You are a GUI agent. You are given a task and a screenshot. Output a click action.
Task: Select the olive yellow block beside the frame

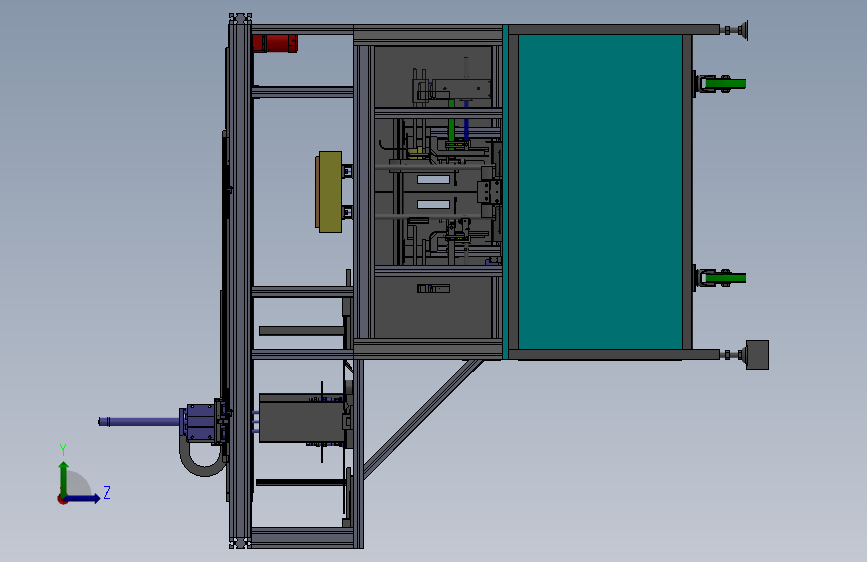[329, 191]
